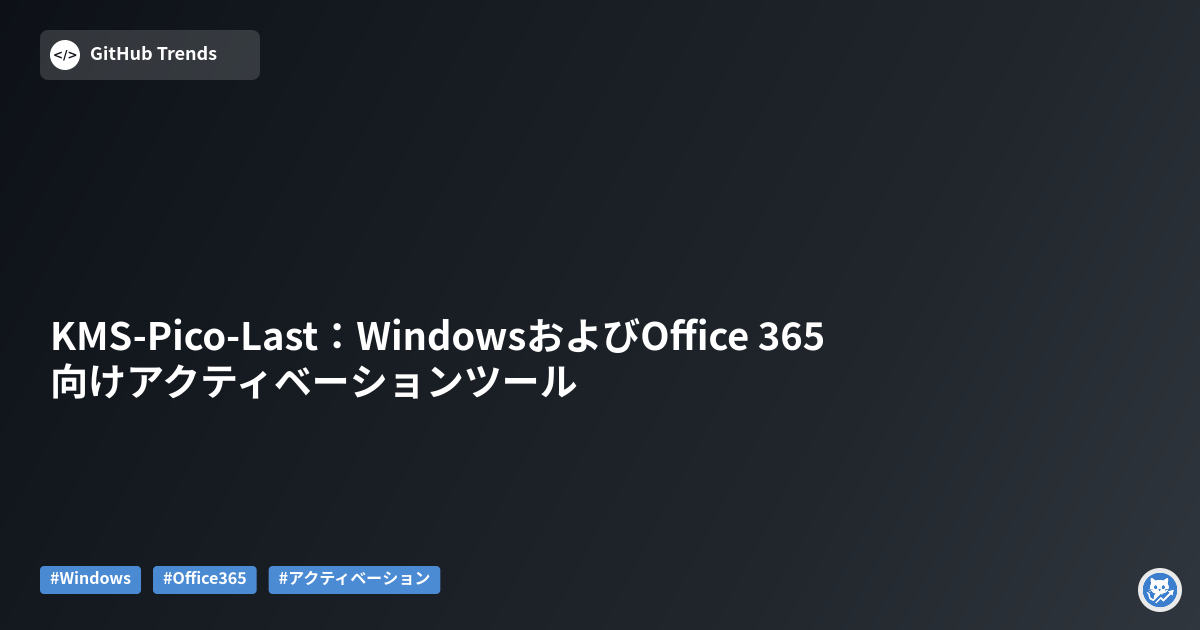This screenshot has width=1200, height=630.
Task: Click the word Trends in the top badge
Action: (x=186, y=54)
